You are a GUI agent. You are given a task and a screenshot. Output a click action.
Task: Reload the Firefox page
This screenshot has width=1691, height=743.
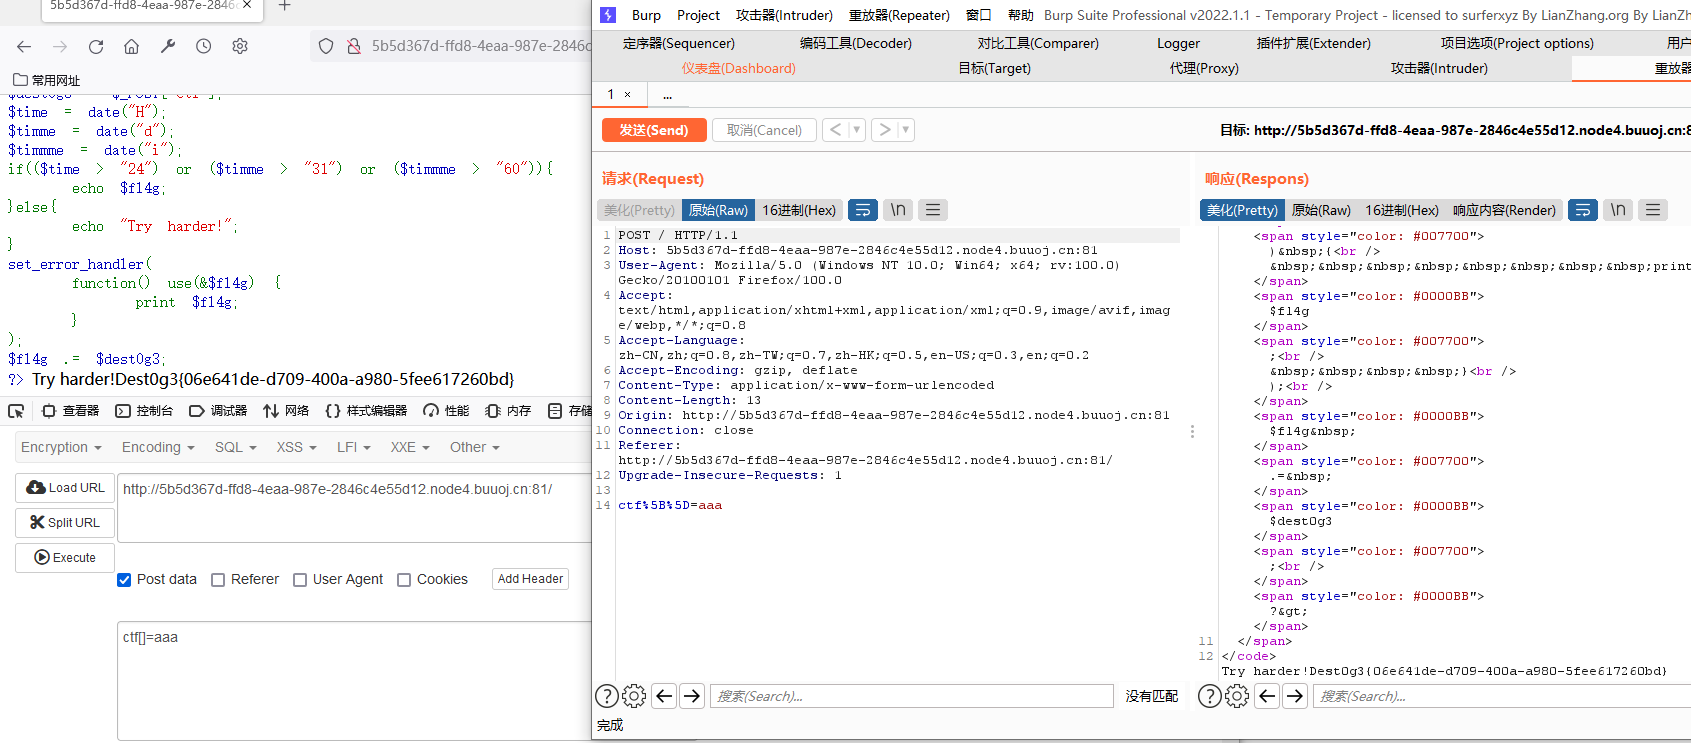(x=96, y=47)
